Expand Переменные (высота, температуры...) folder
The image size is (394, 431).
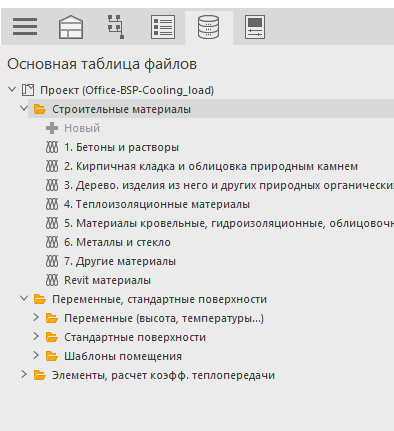click(36, 317)
